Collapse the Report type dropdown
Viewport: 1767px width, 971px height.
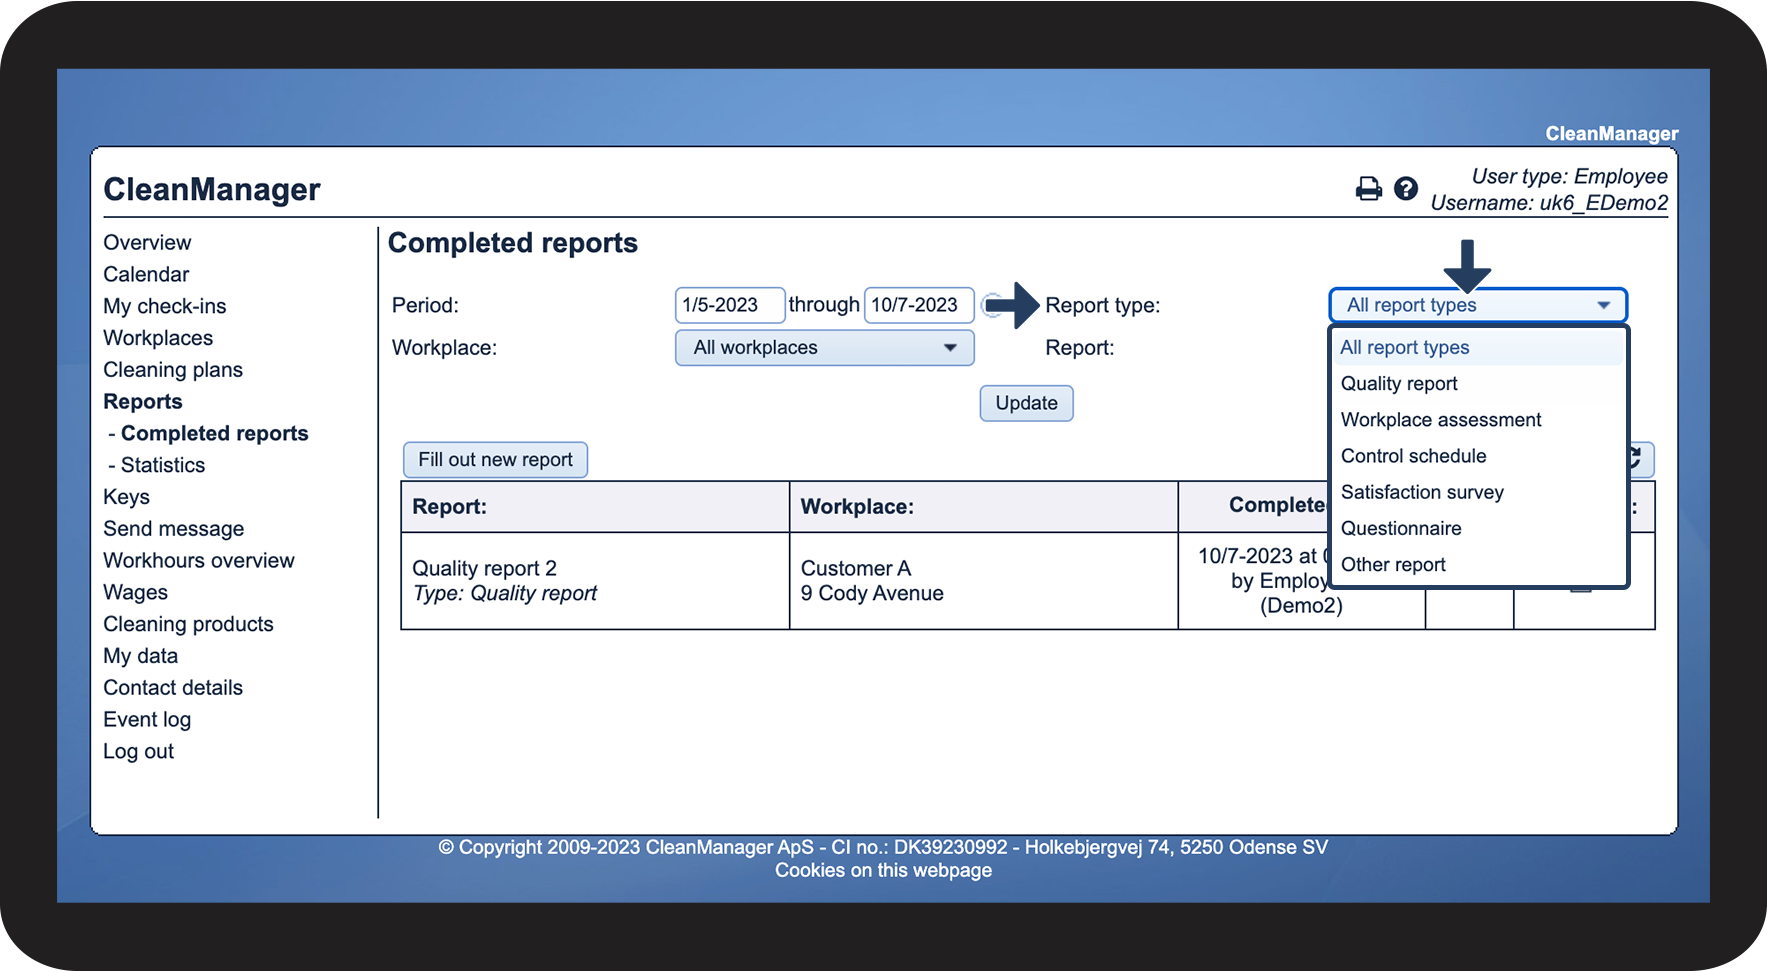click(1477, 305)
